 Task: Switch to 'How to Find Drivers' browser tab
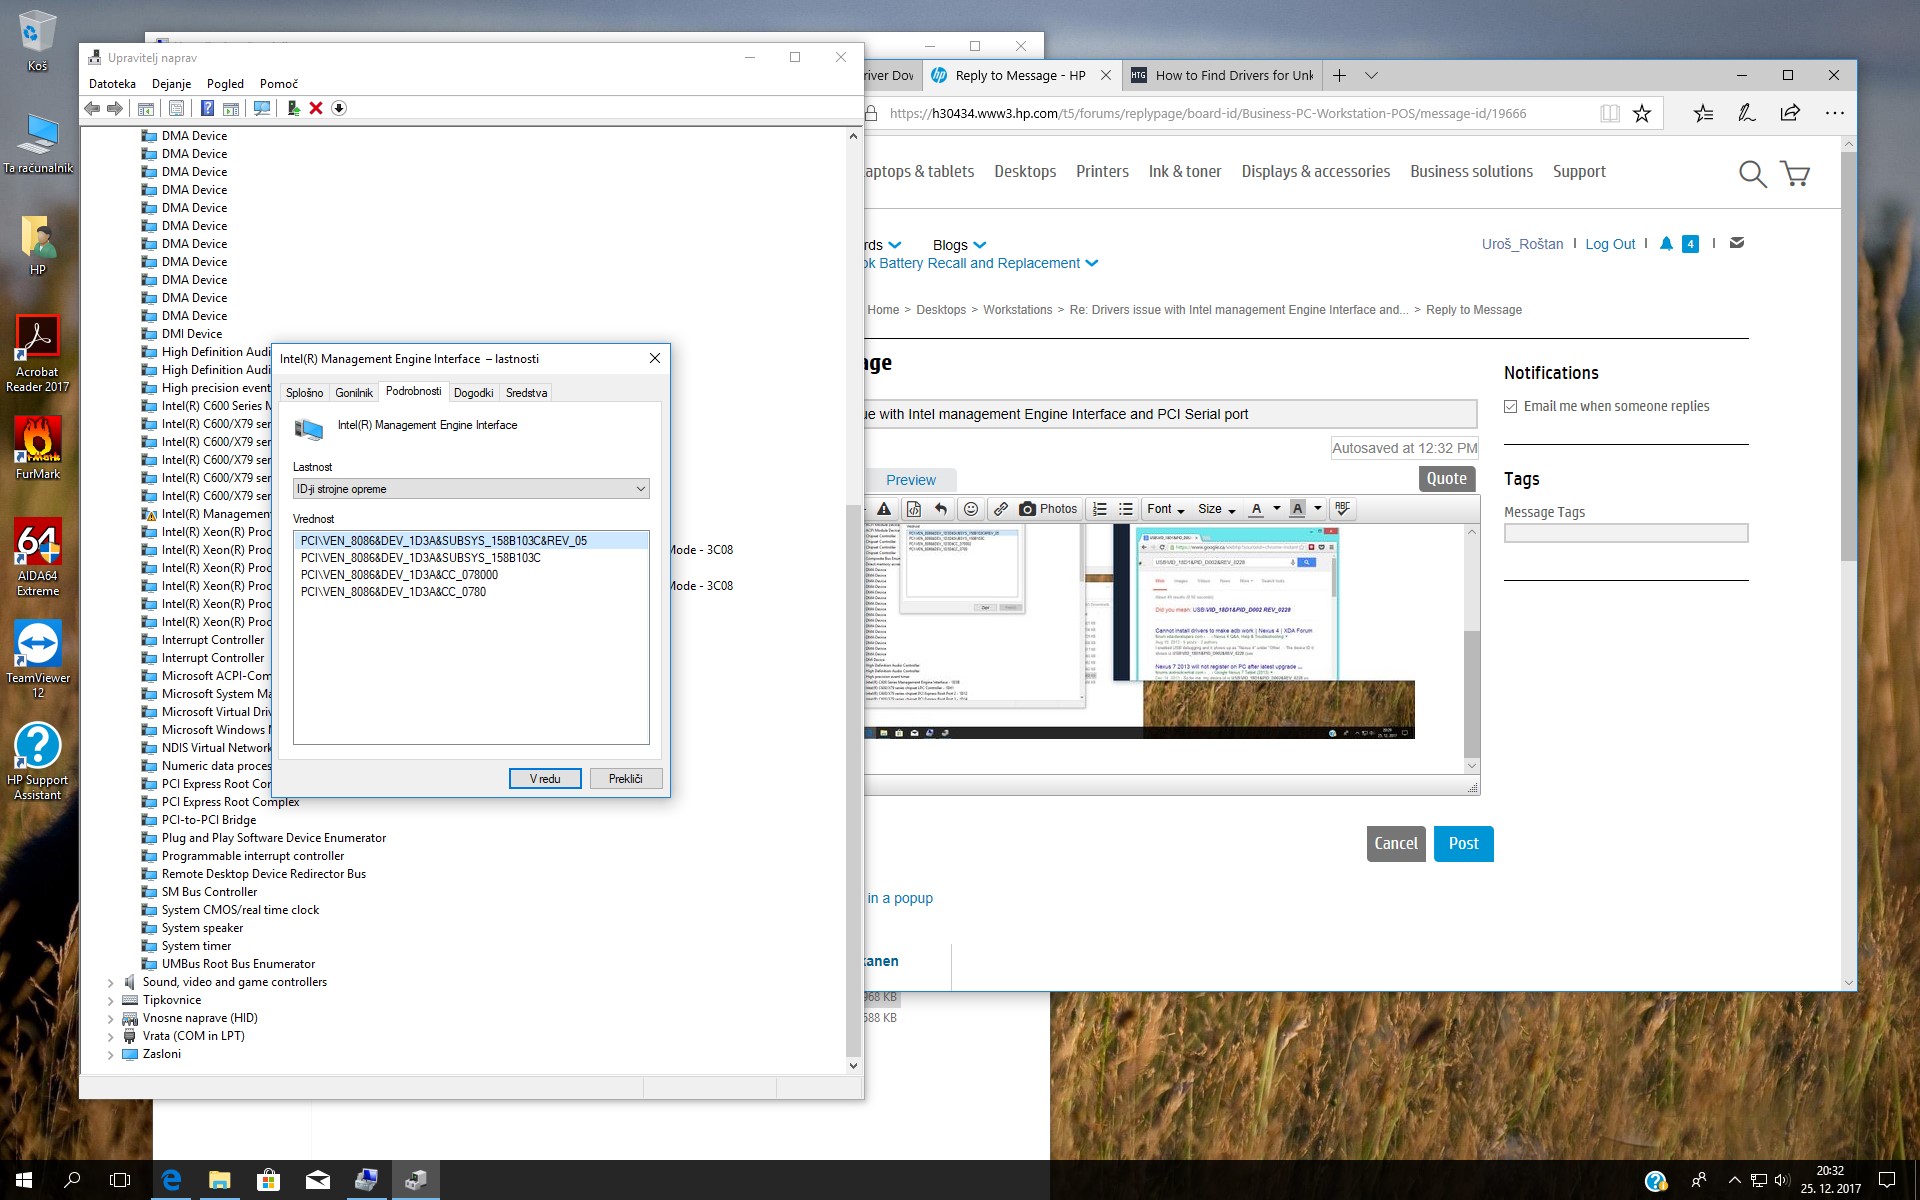point(1222,75)
